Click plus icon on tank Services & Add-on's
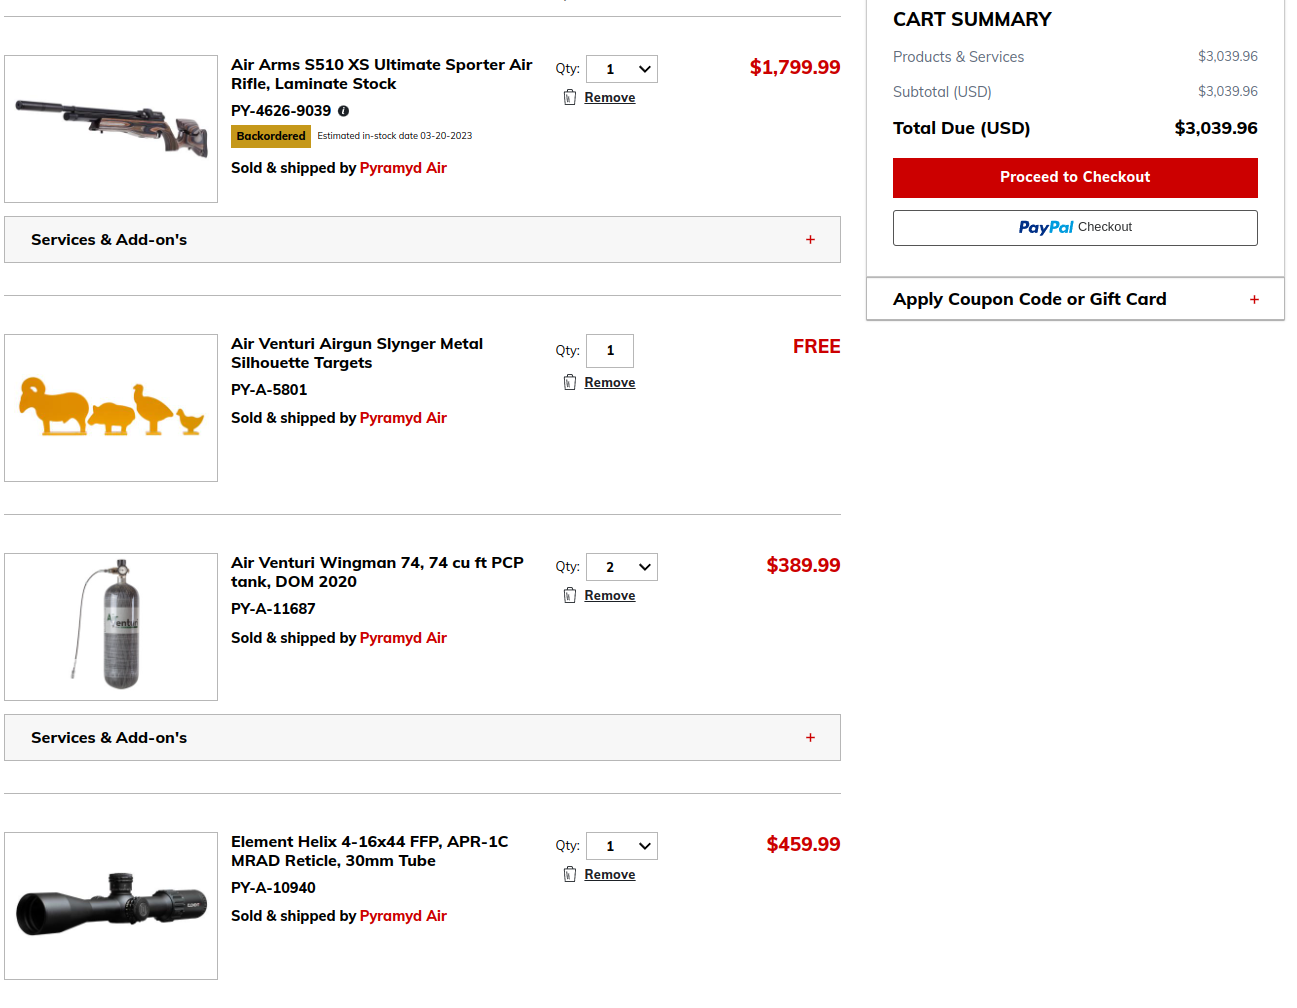This screenshot has height=1008, width=1297. (x=810, y=738)
